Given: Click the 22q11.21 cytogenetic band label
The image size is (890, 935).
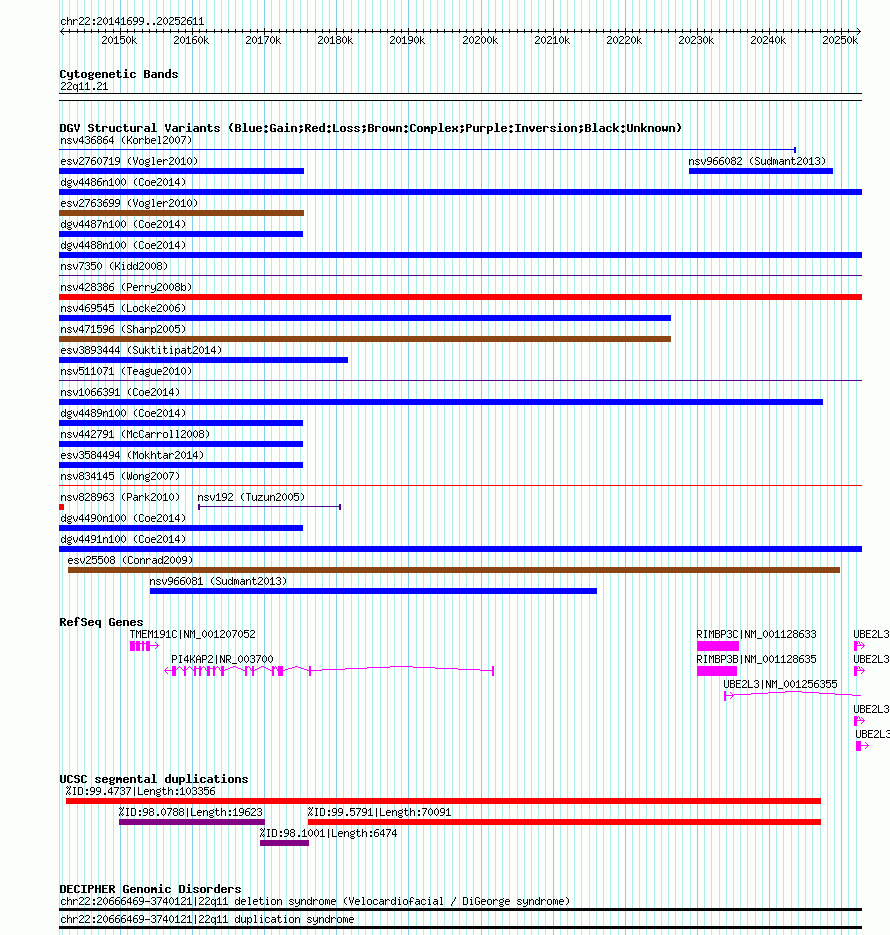Looking at the screenshot, I should pyautogui.click(x=84, y=86).
